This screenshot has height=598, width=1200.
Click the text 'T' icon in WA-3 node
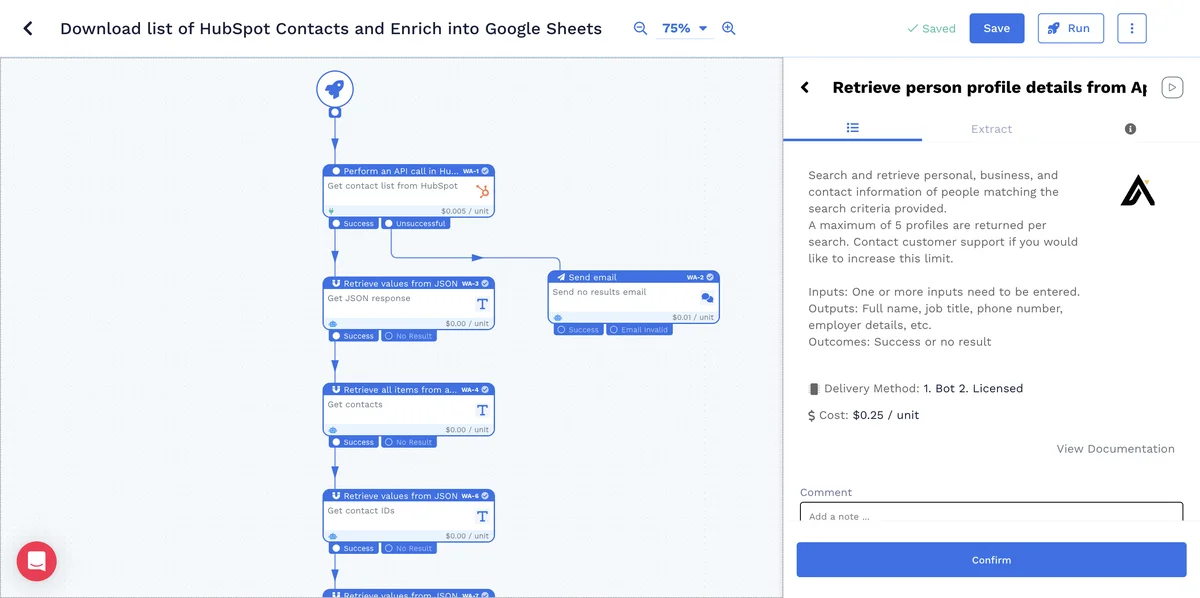[x=482, y=304]
